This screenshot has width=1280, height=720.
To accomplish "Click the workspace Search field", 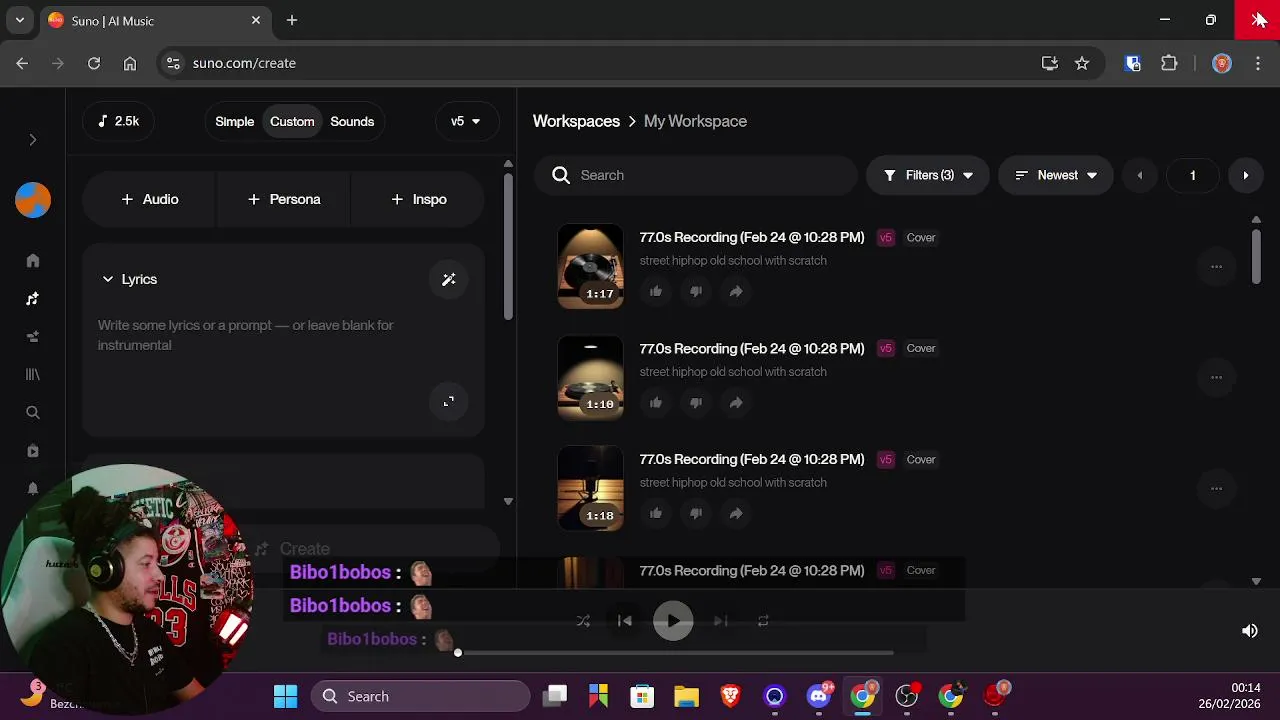I will [695, 175].
